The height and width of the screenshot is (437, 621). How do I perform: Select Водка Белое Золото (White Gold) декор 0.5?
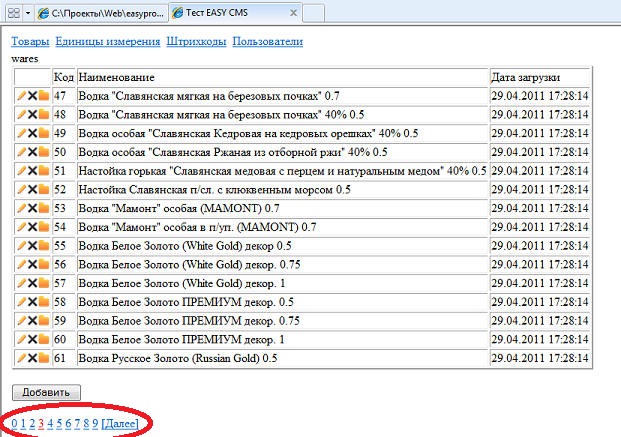tap(282, 246)
